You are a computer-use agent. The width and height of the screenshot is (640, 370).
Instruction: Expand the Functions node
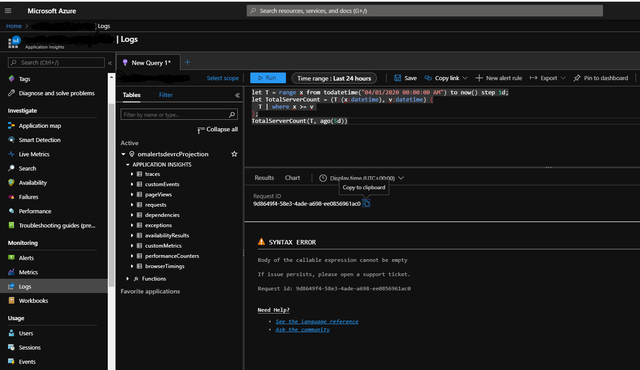coord(128,279)
